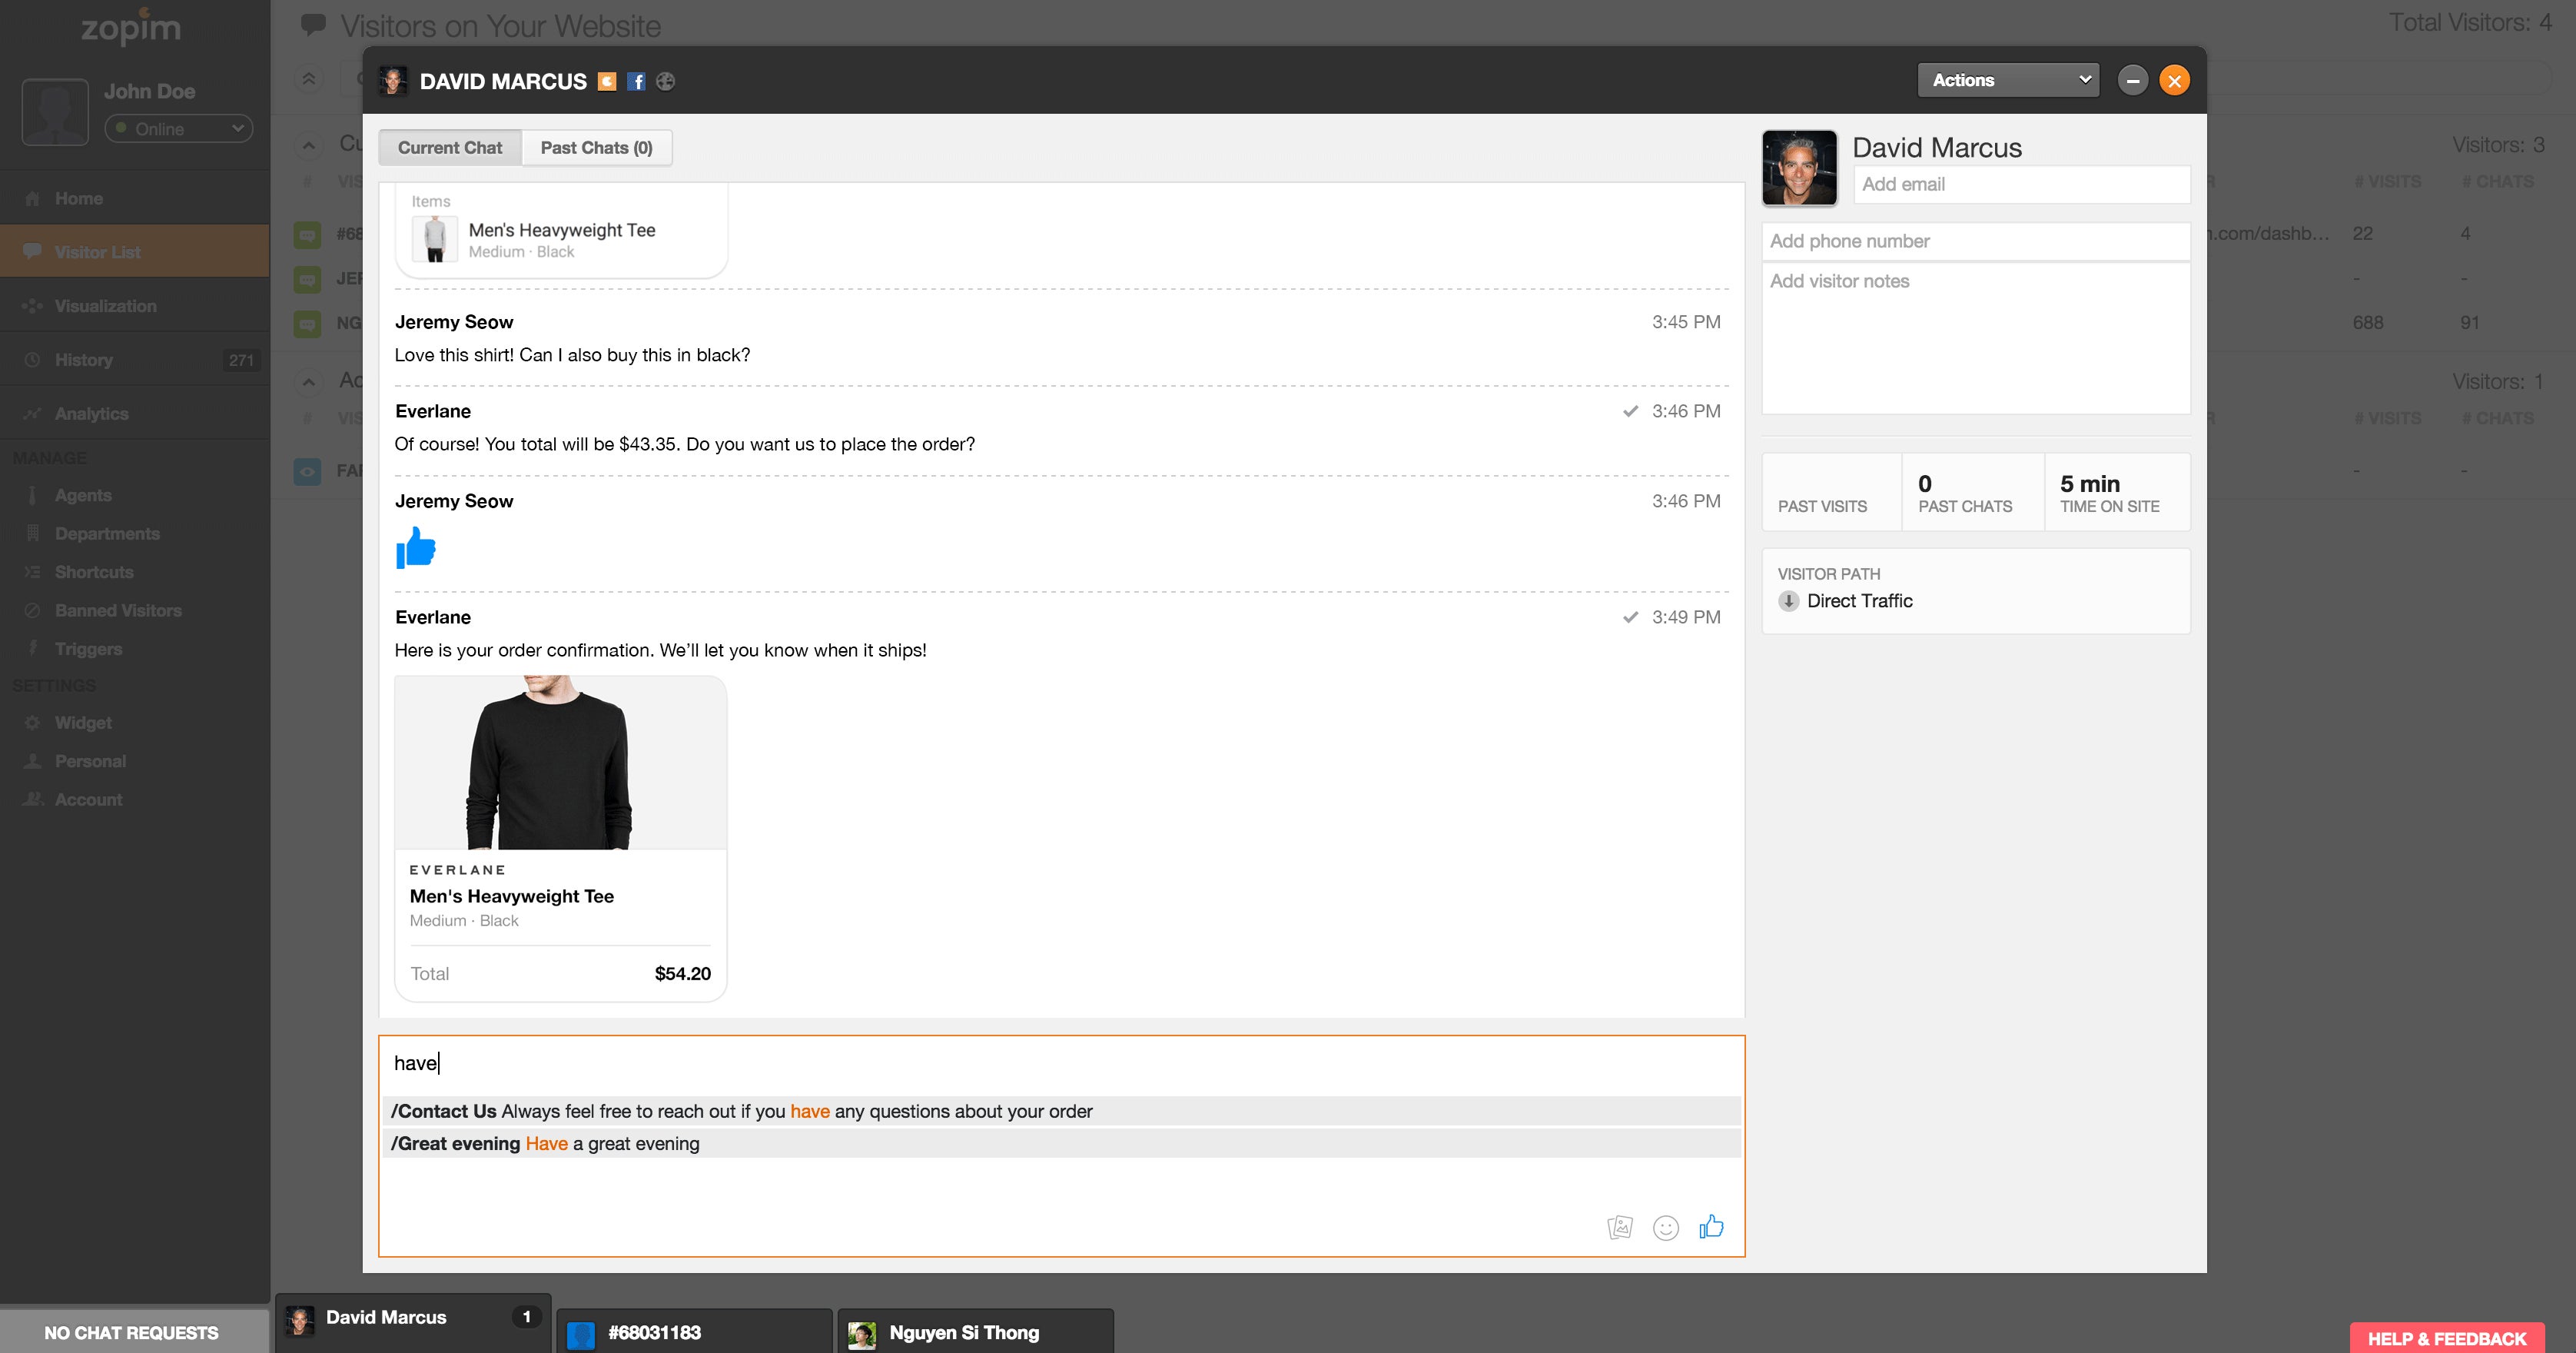Image resolution: width=2576 pixels, height=1353 pixels.
Task: Collapse all visitor groups with double-chevron
Action: (x=309, y=78)
